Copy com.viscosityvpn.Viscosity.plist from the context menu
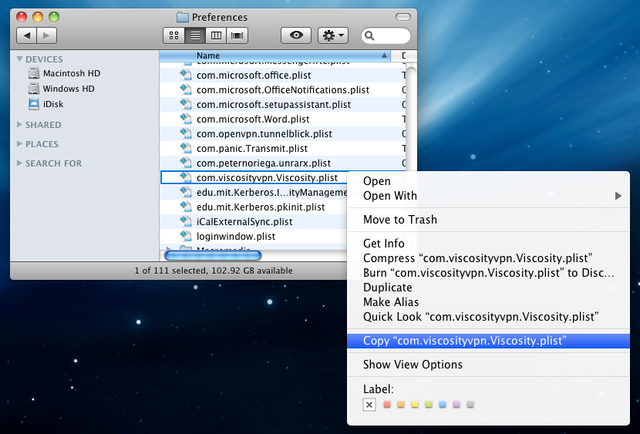The height and width of the screenshot is (434, 640). pyautogui.click(x=488, y=341)
